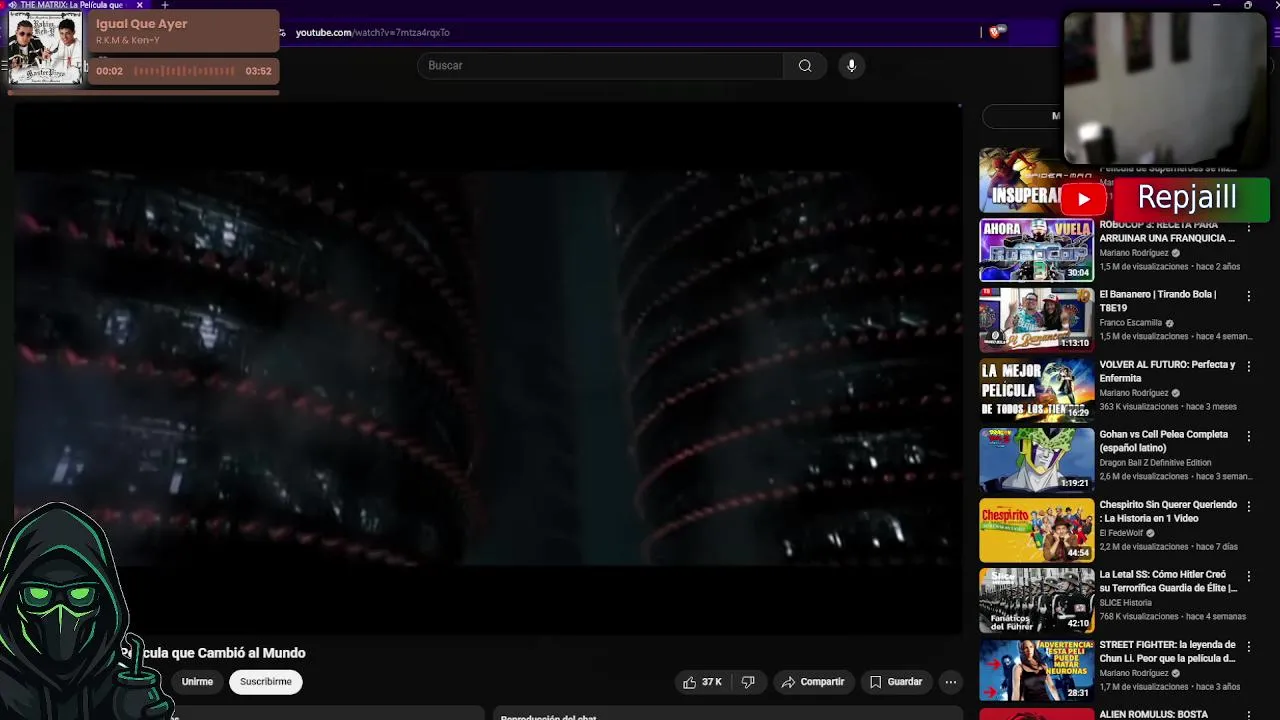1280x720 pixels.
Task: Click the Suscribirme button
Action: point(266,682)
